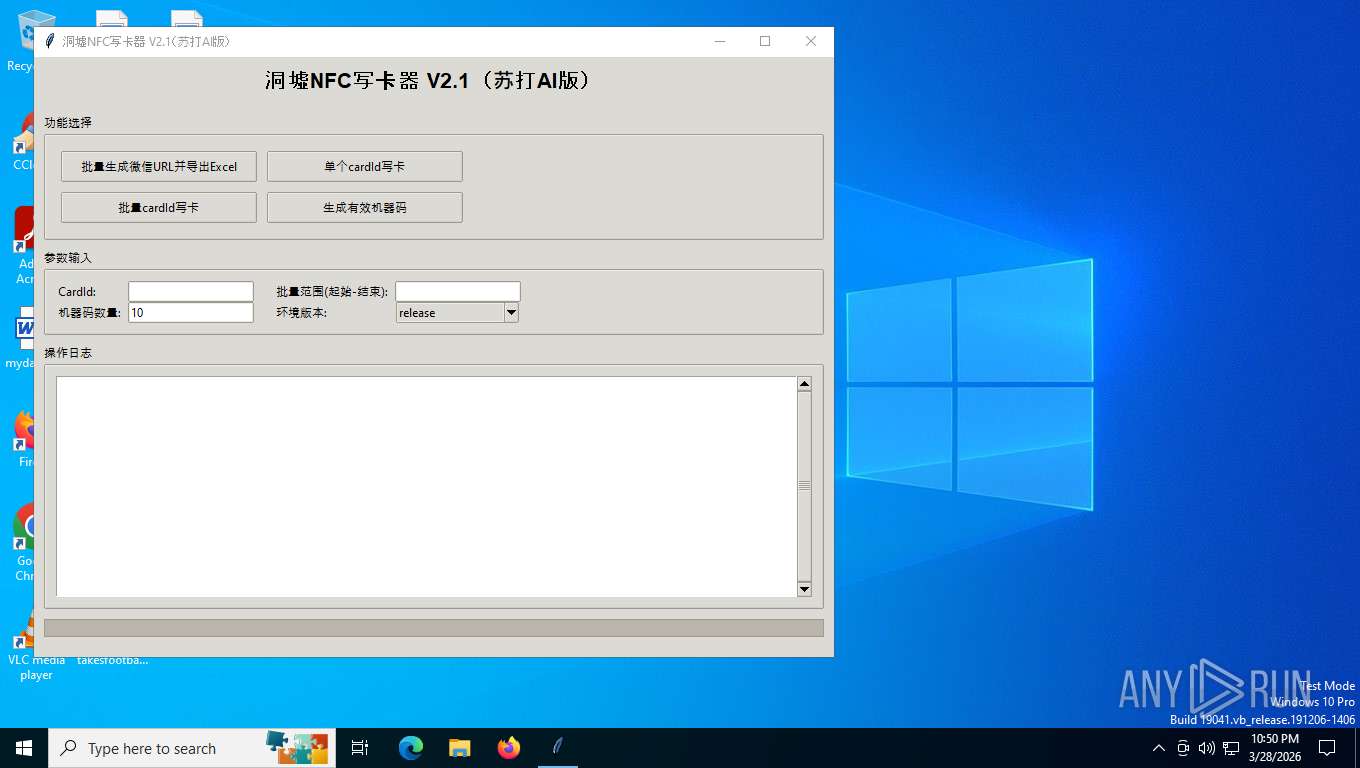Click the volume speaker tray icon

point(1207,748)
